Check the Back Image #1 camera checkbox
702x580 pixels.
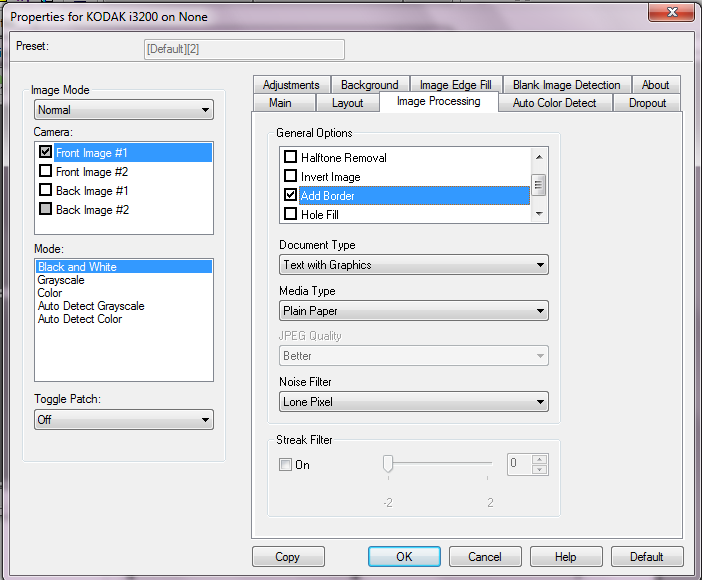(x=45, y=189)
